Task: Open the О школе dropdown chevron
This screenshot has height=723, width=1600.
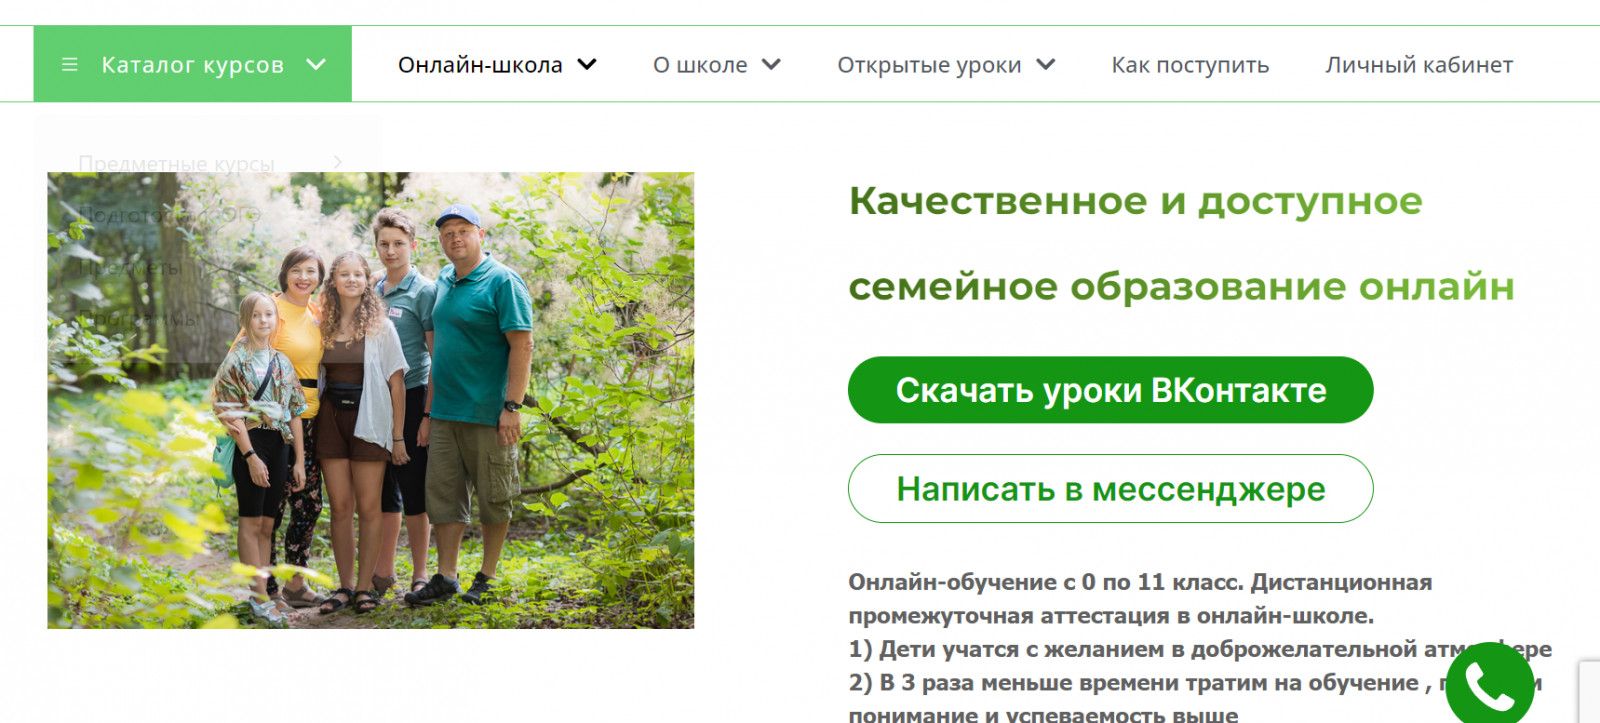Action: 771,64
